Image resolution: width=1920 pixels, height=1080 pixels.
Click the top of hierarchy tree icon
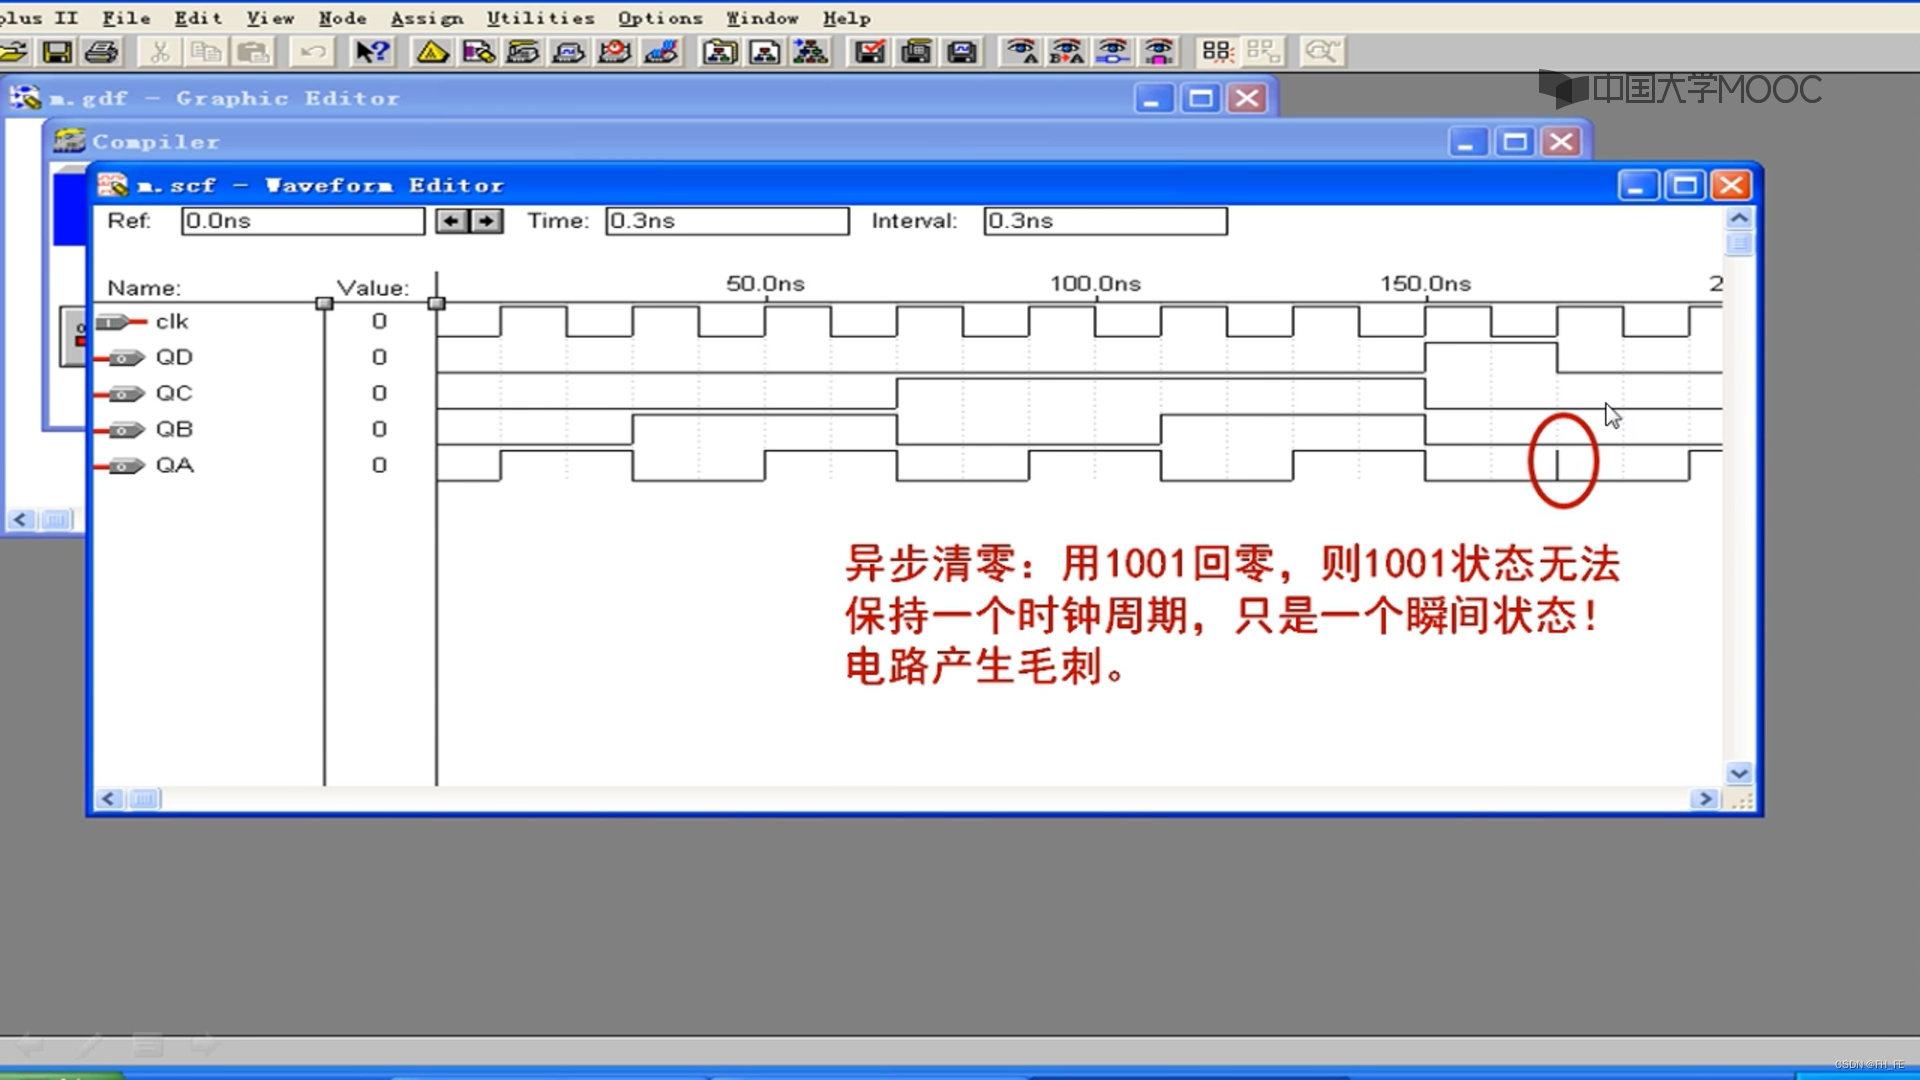(x=811, y=52)
